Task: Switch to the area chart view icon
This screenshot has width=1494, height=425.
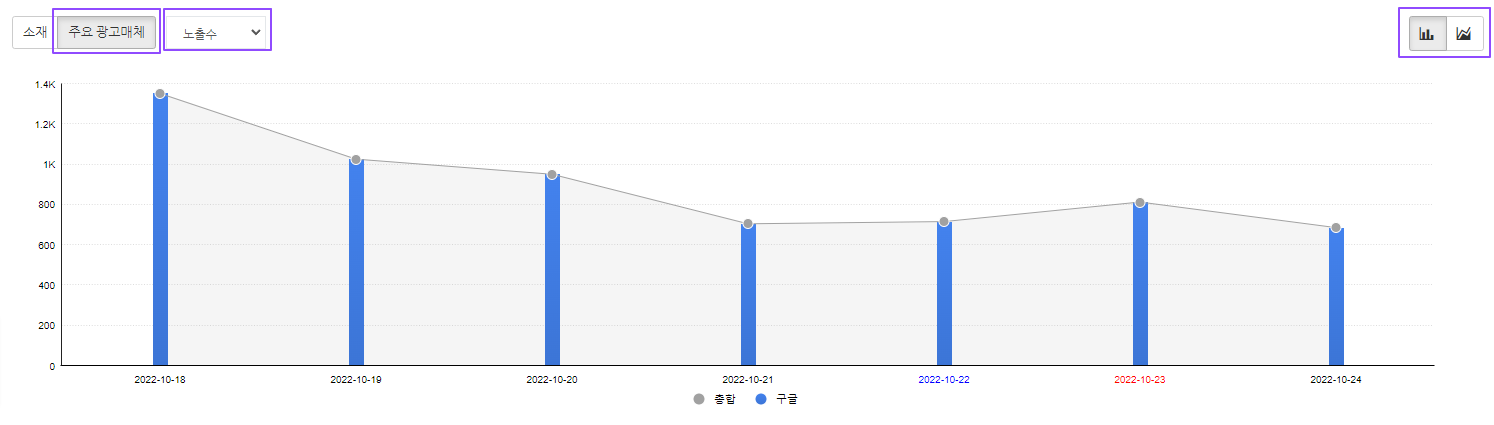Action: [x=1464, y=33]
